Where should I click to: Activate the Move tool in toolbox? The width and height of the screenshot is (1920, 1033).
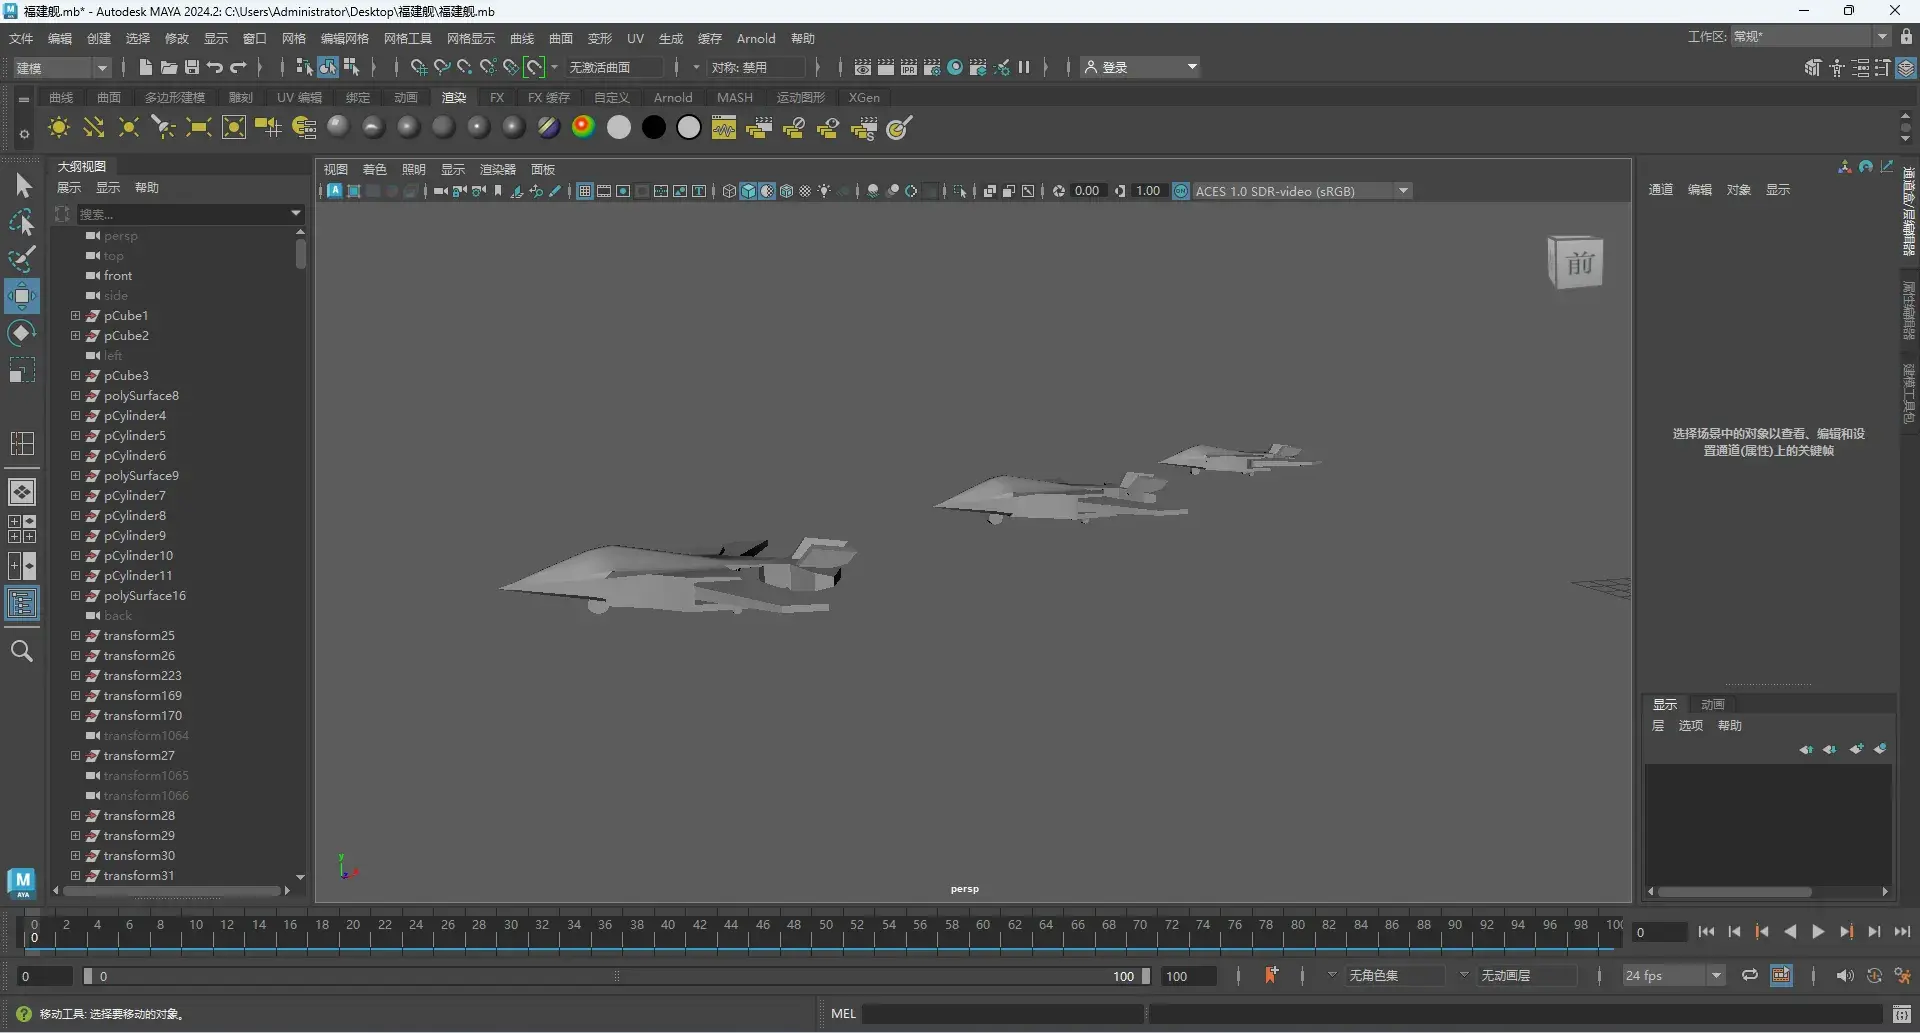click(22, 296)
